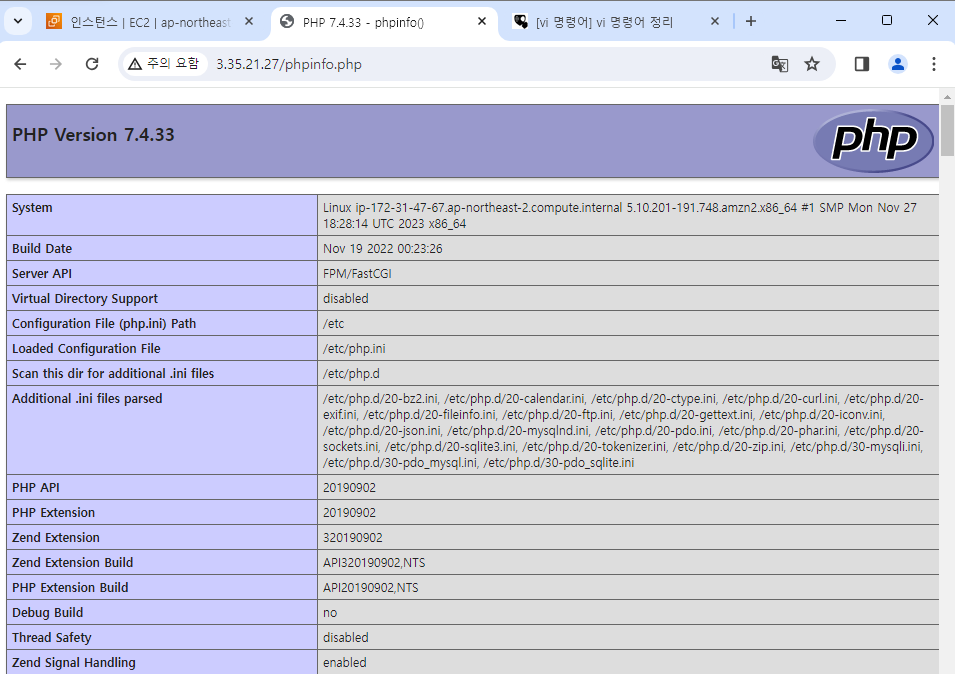955x674 pixels.
Task: Click the PHP API value 20190902
Action: click(349, 488)
